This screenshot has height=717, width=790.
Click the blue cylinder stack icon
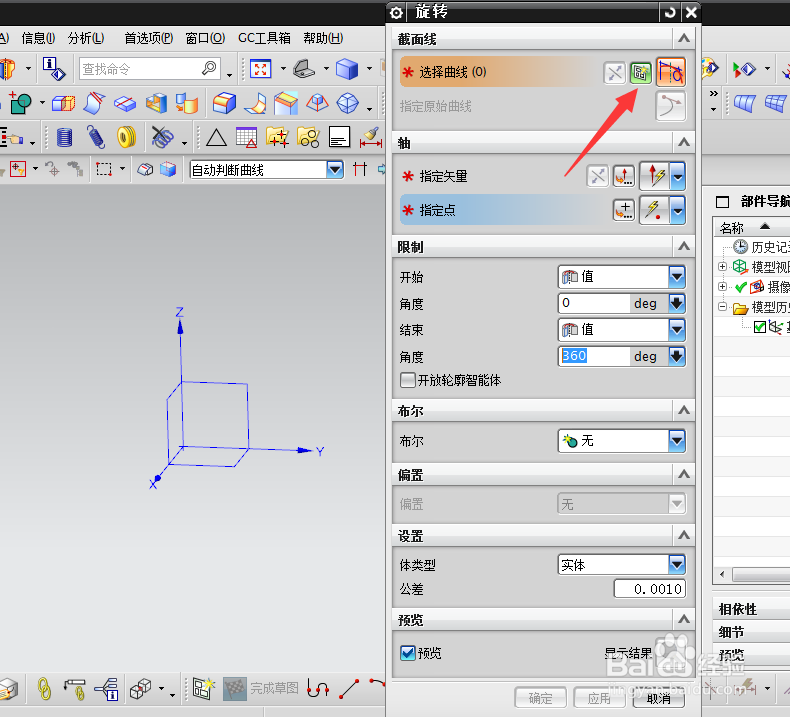tap(64, 137)
